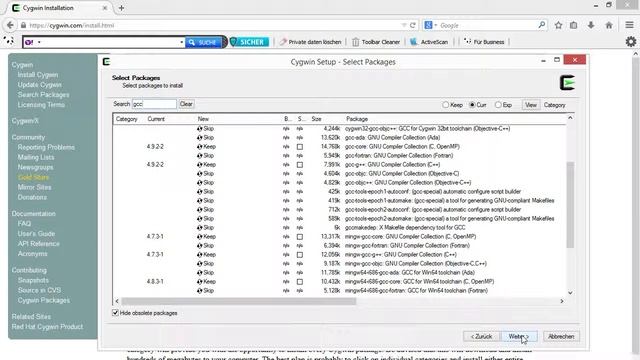
Task: Click the View button
Action: point(531,105)
